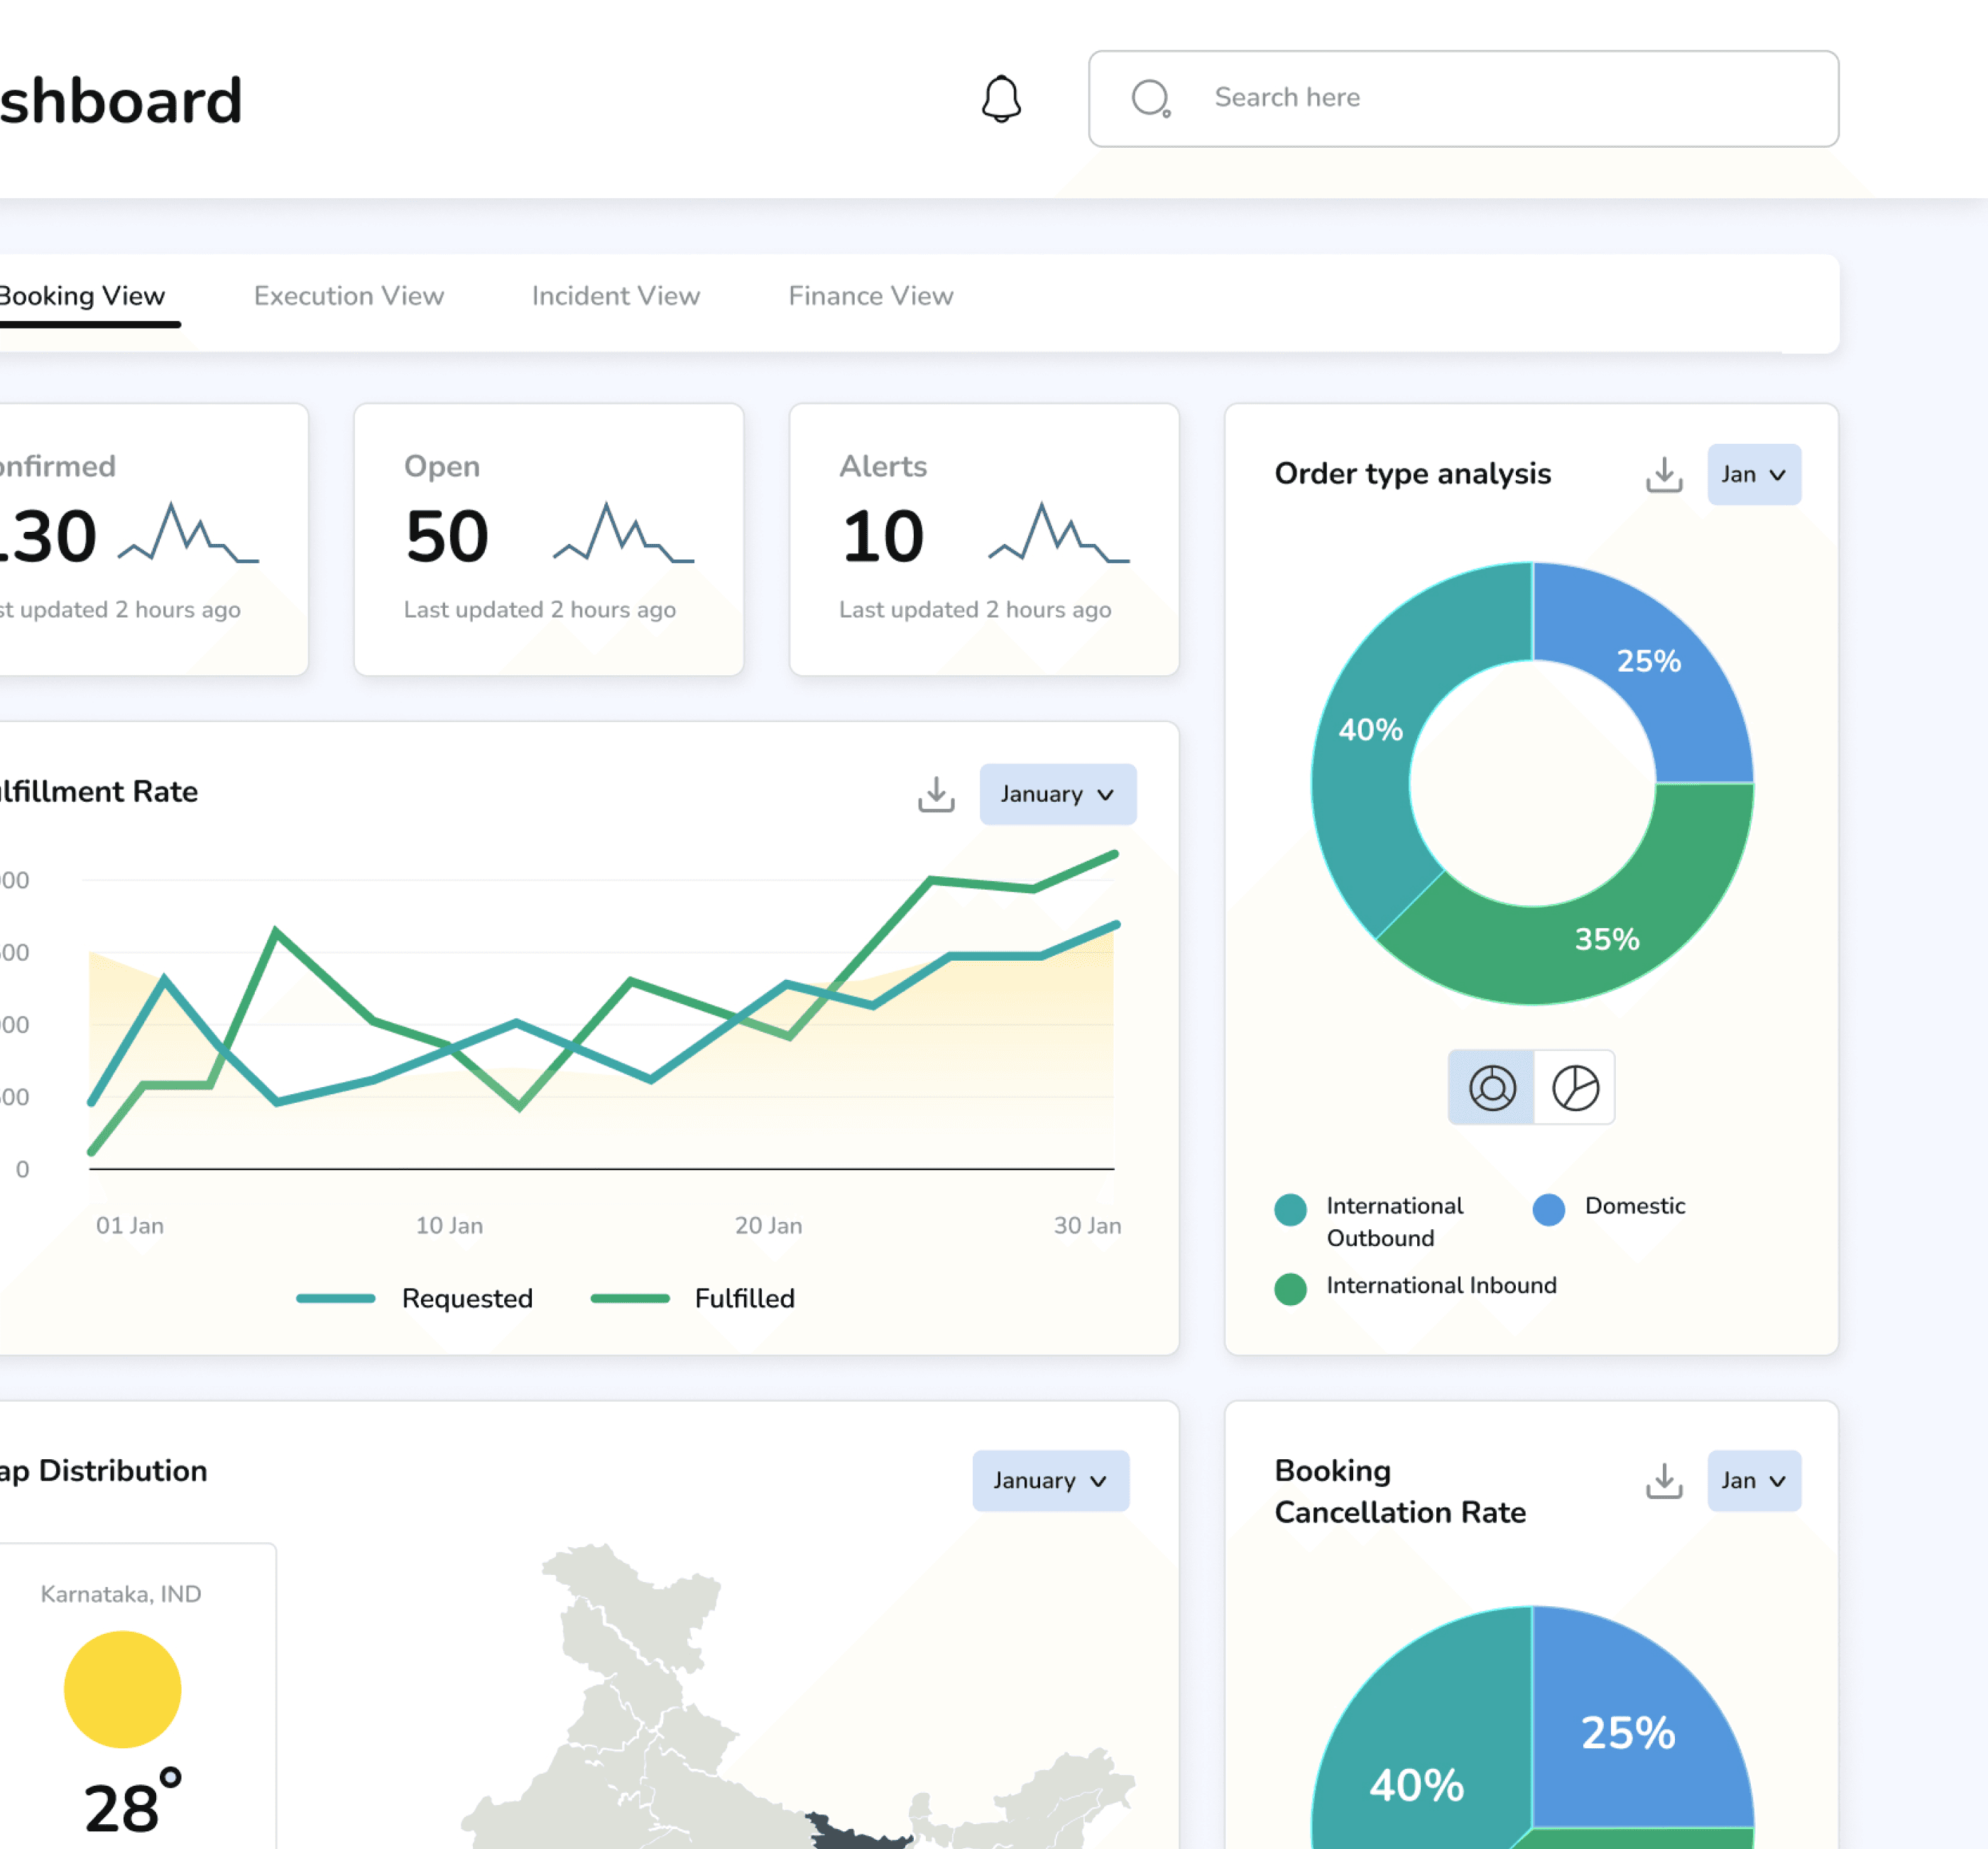Click the yellow sun weather icon
This screenshot has height=1849, width=1988.
pos(122,1689)
